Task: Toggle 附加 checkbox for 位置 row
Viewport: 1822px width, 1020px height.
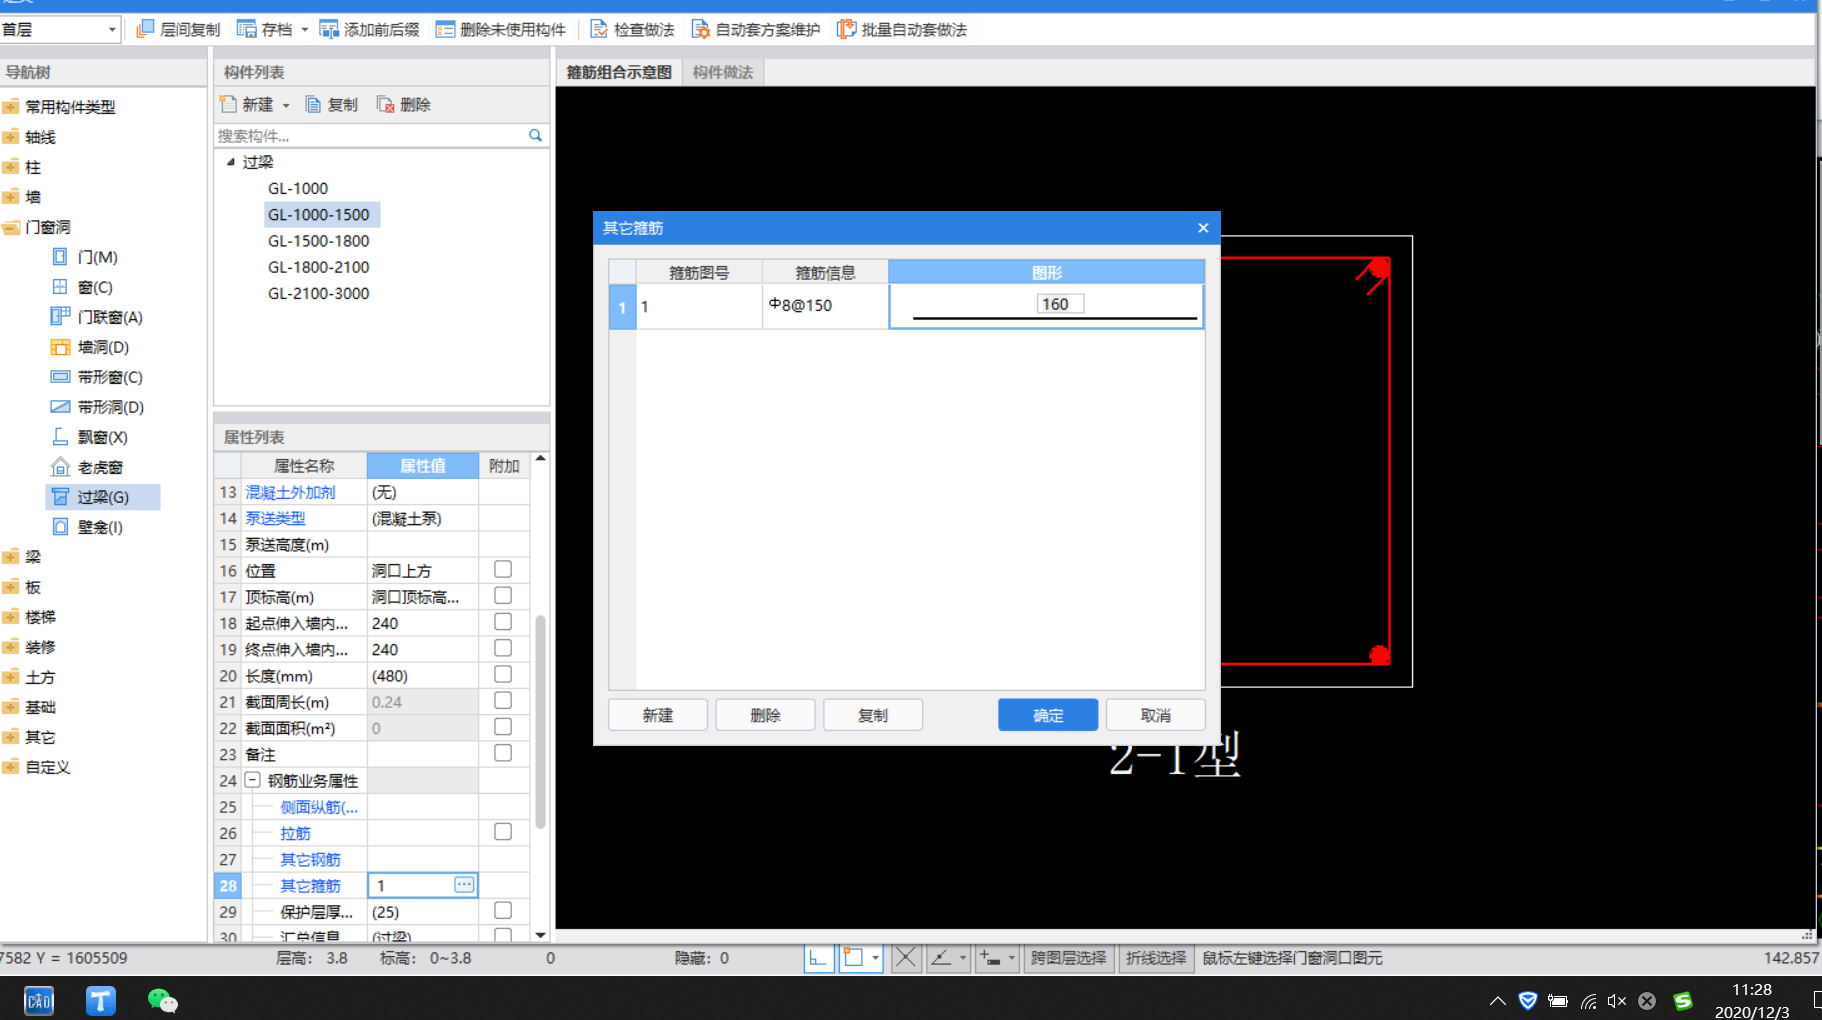Action: (503, 569)
